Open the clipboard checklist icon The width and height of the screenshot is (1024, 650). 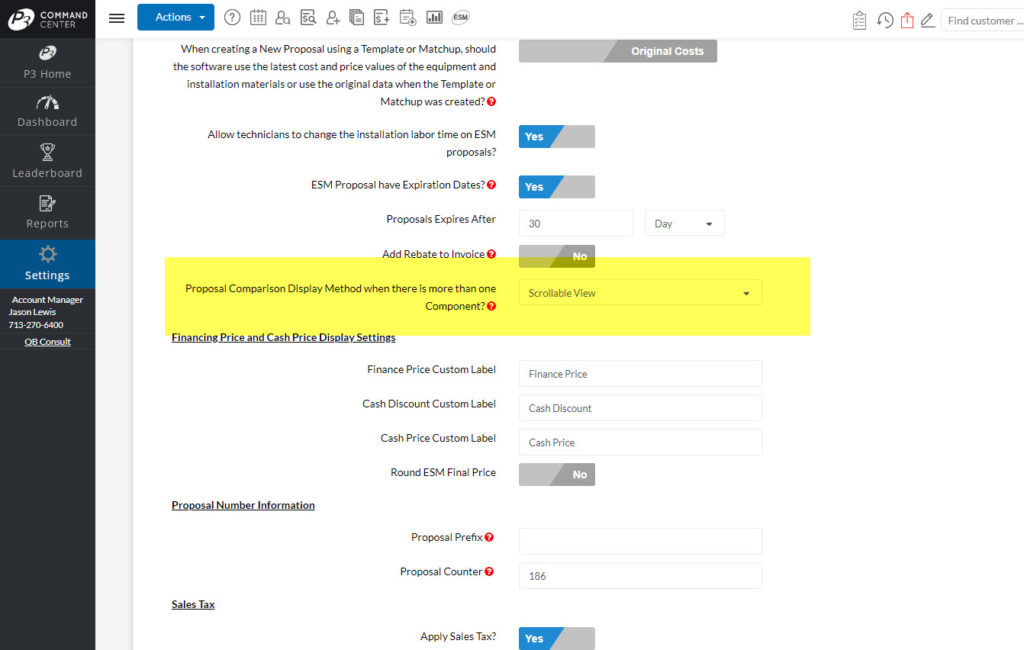click(x=860, y=20)
